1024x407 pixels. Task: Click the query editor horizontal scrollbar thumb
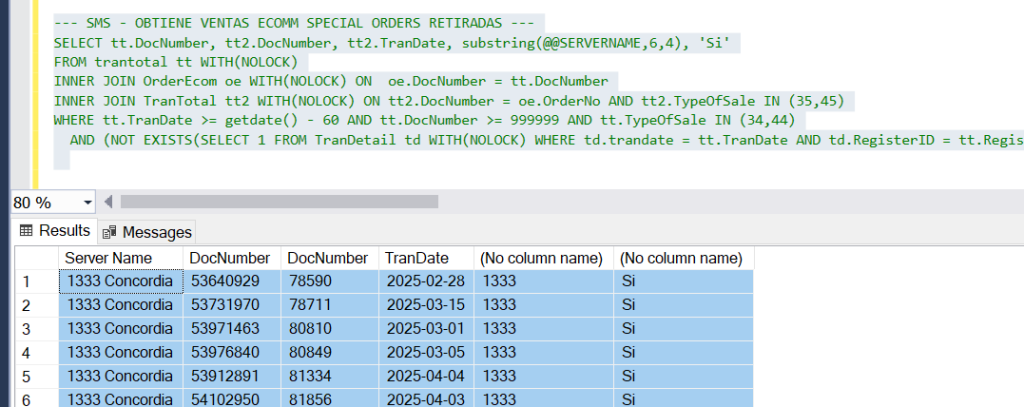click(280, 201)
